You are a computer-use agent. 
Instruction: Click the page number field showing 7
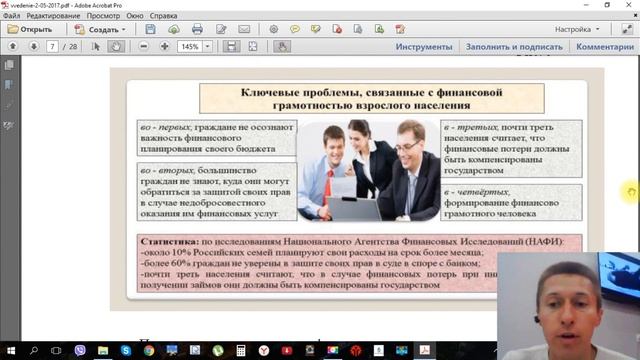(x=52, y=47)
